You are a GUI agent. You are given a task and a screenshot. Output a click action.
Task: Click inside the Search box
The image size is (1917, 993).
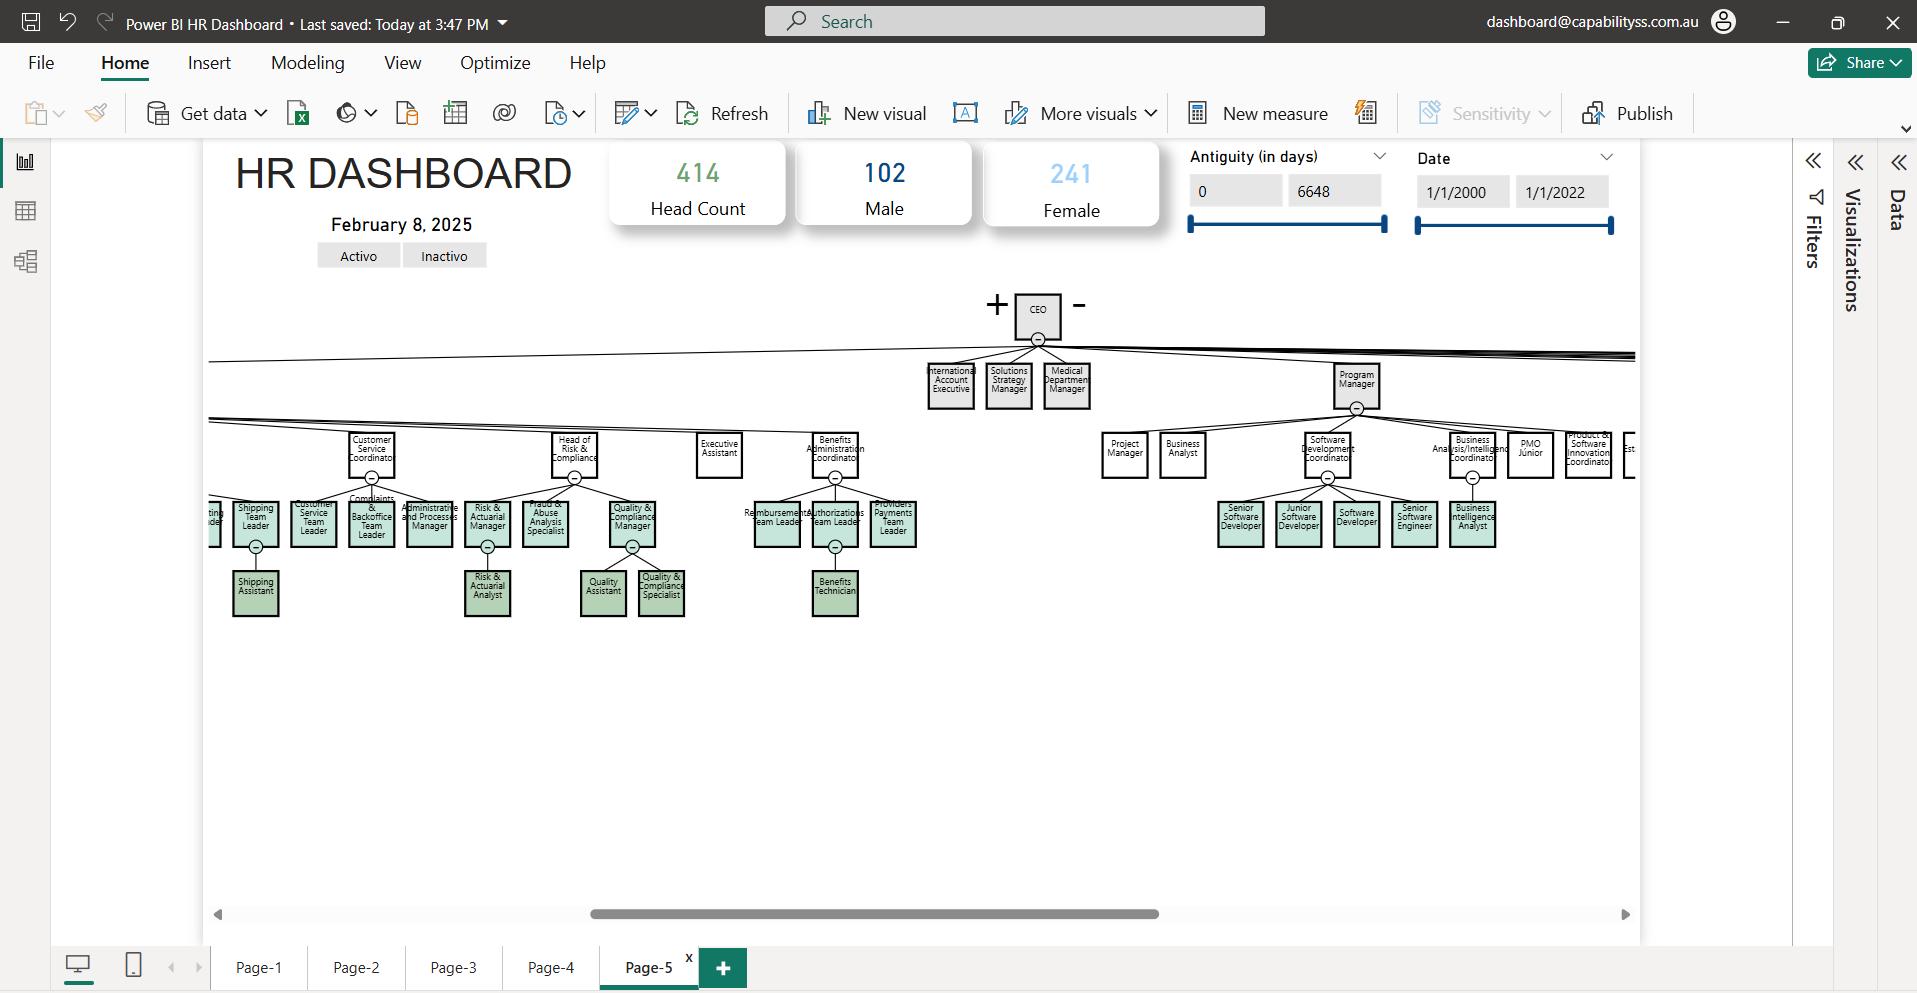[x=1013, y=20]
